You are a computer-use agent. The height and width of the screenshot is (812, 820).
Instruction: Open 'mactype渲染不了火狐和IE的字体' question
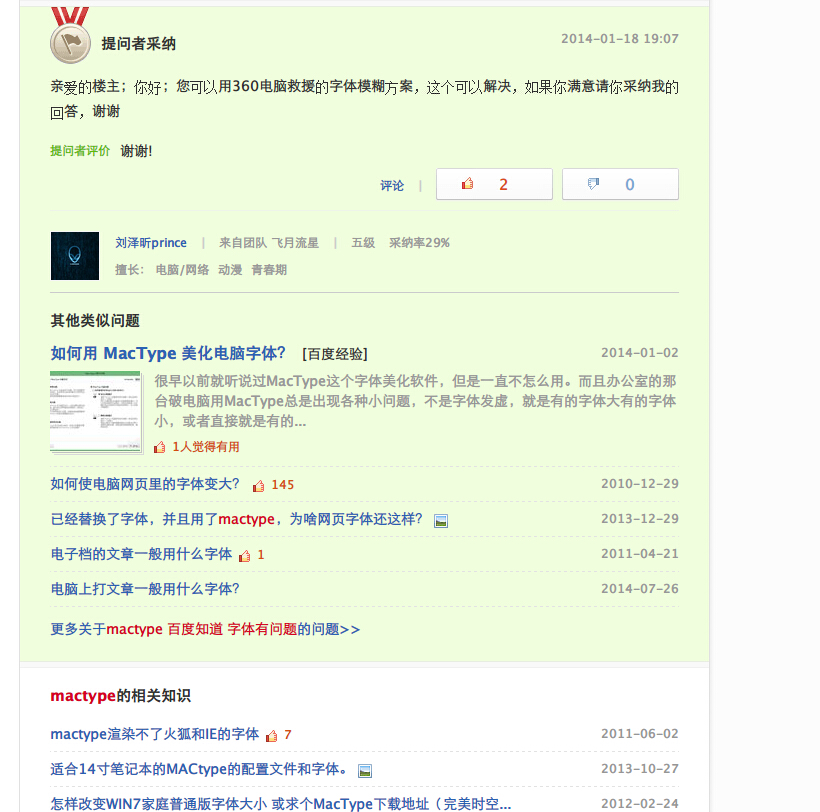point(155,734)
